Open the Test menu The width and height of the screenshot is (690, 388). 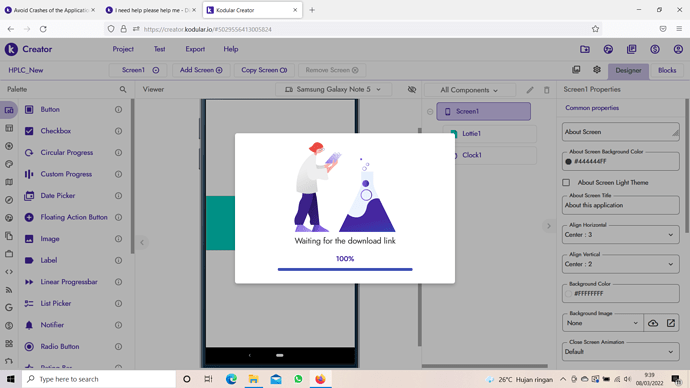pyautogui.click(x=159, y=49)
